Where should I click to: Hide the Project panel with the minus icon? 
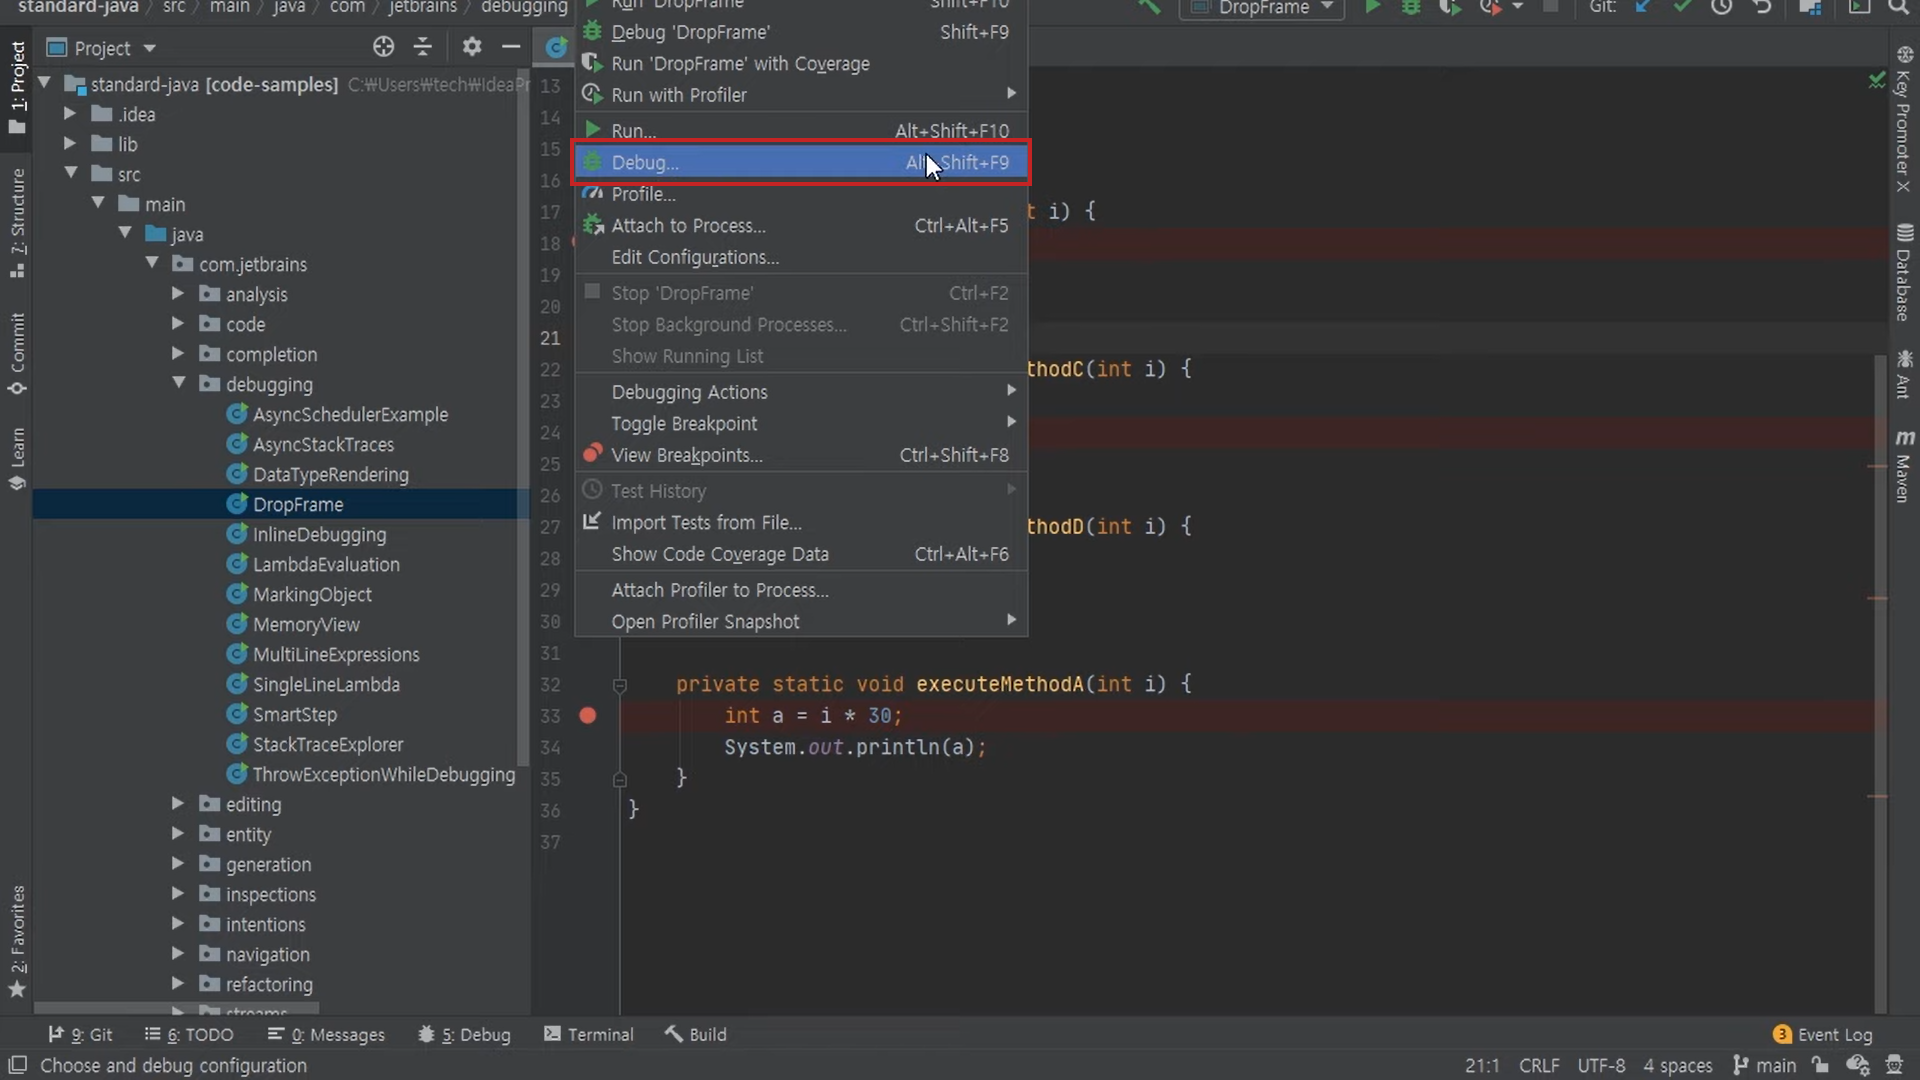click(x=511, y=47)
